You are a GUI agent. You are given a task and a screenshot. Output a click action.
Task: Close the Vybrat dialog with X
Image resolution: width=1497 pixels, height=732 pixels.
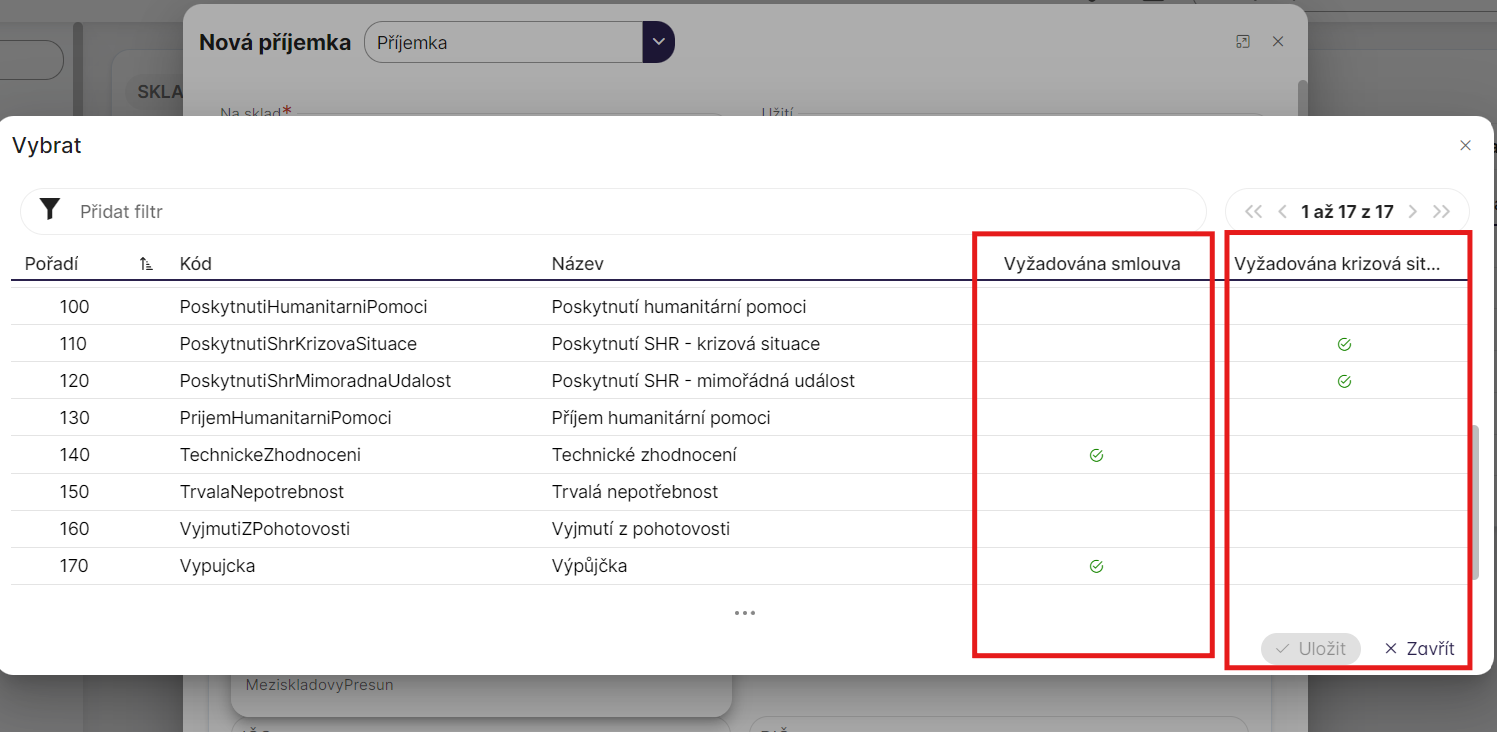tap(1465, 145)
